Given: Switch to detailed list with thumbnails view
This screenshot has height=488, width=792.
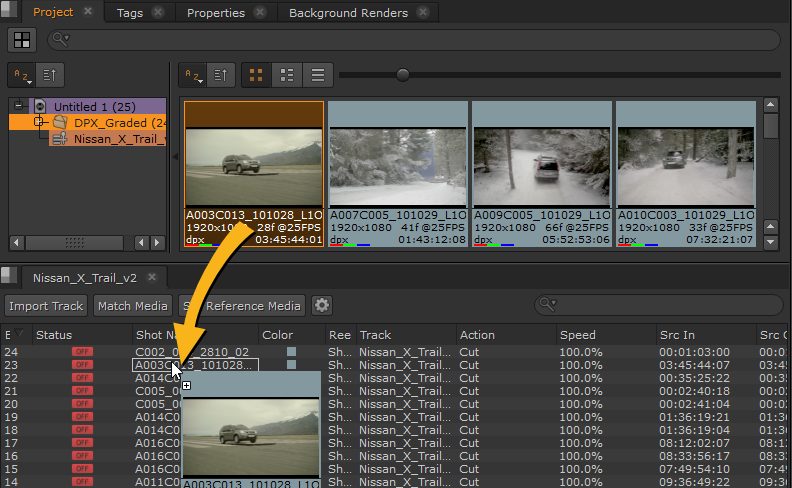Looking at the screenshot, I should pos(287,75).
